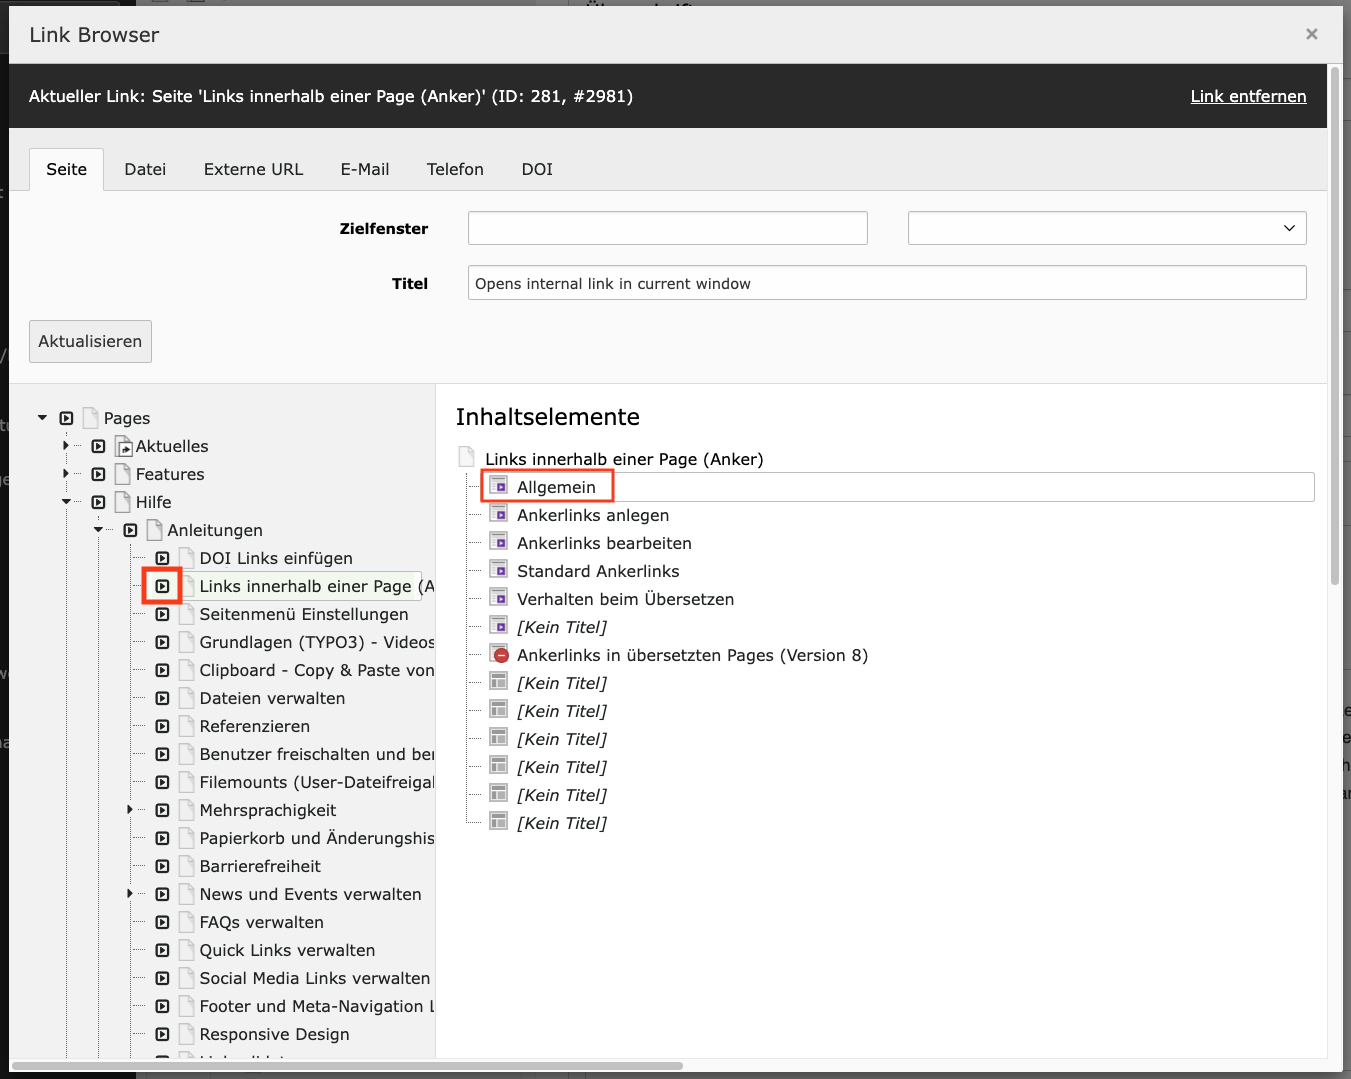1351x1079 pixels.
Task: Click in the Titel input field
Action: pyautogui.click(x=887, y=283)
